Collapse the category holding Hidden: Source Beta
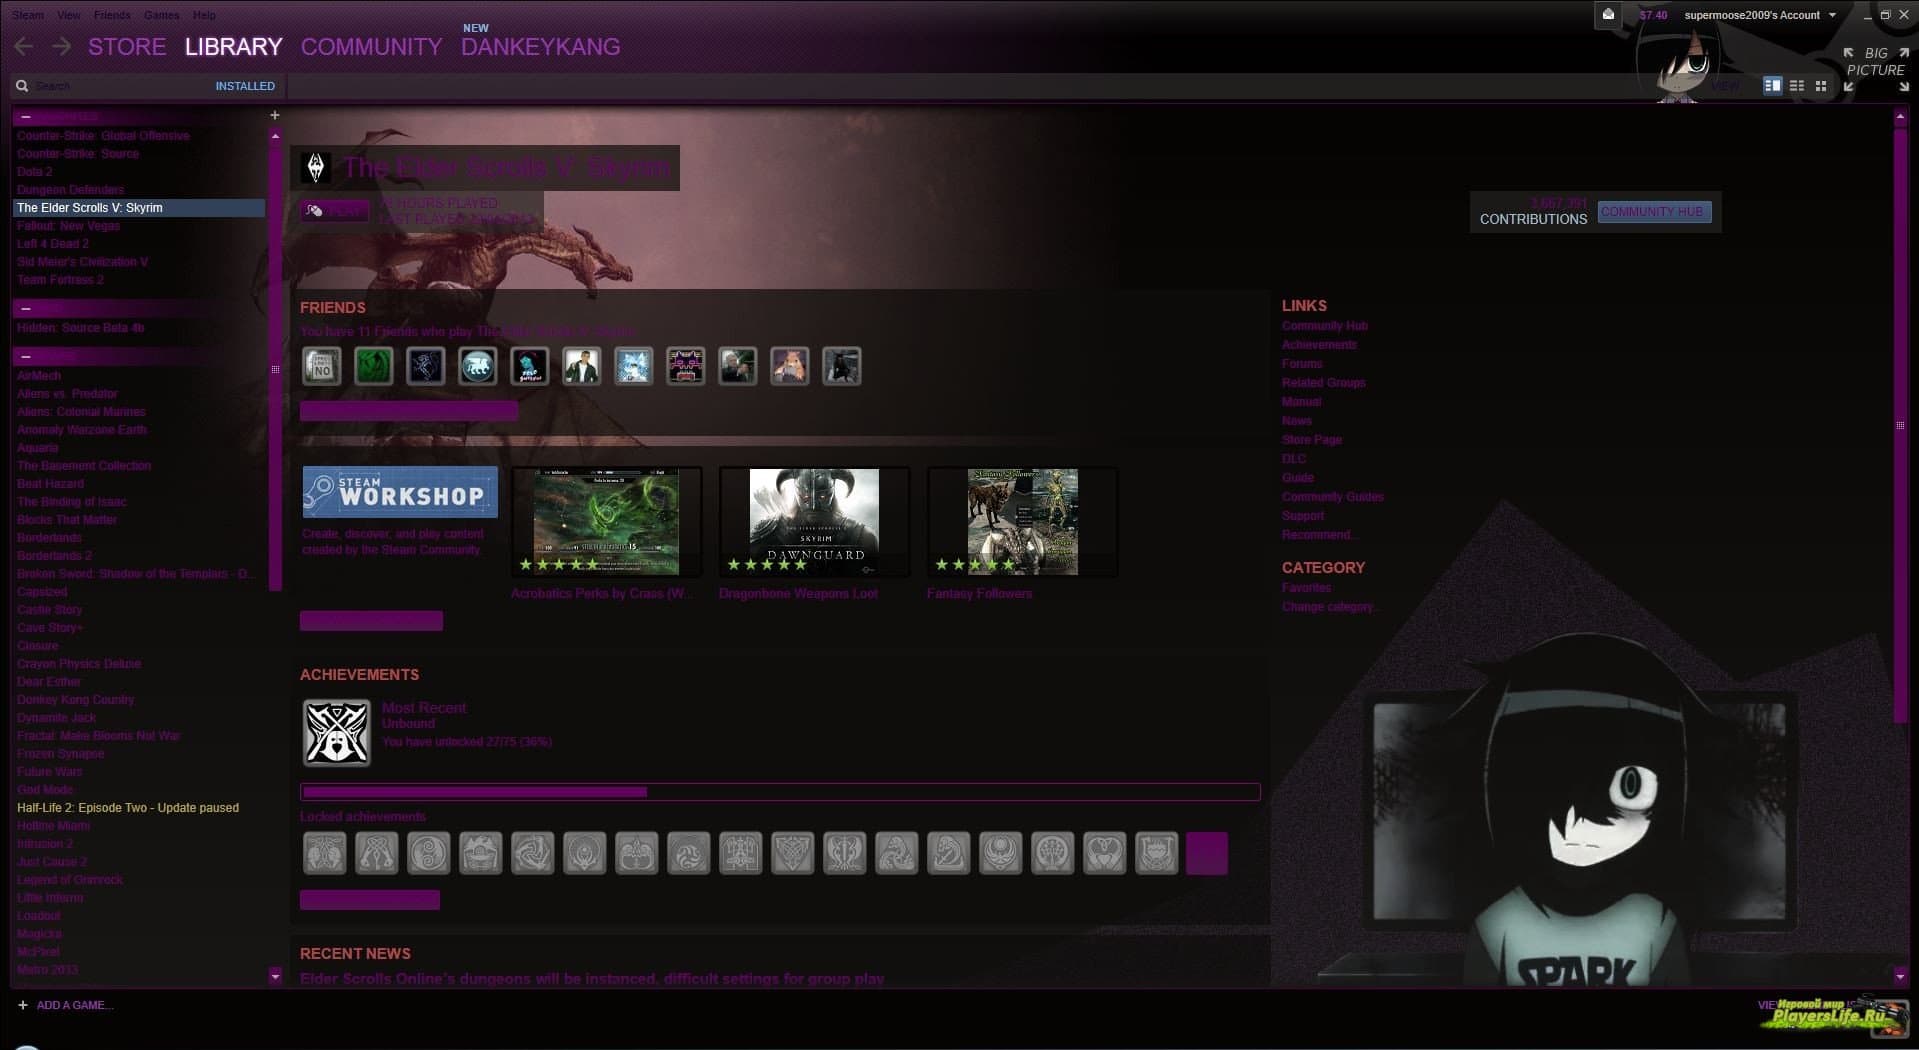The width and height of the screenshot is (1919, 1050). 26,308
